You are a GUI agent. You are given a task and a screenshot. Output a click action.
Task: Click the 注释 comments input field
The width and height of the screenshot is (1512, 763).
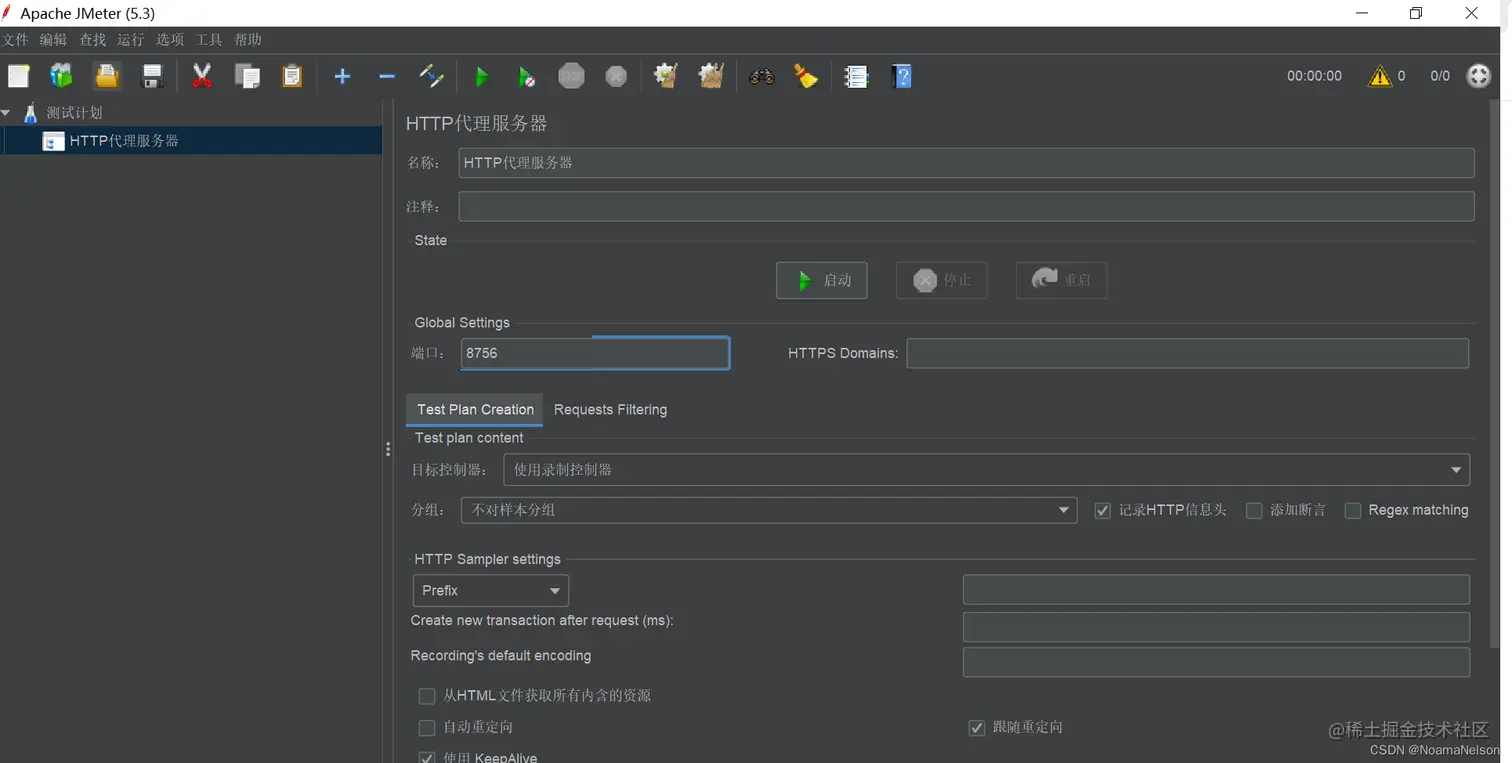click(x=966, y=207)
